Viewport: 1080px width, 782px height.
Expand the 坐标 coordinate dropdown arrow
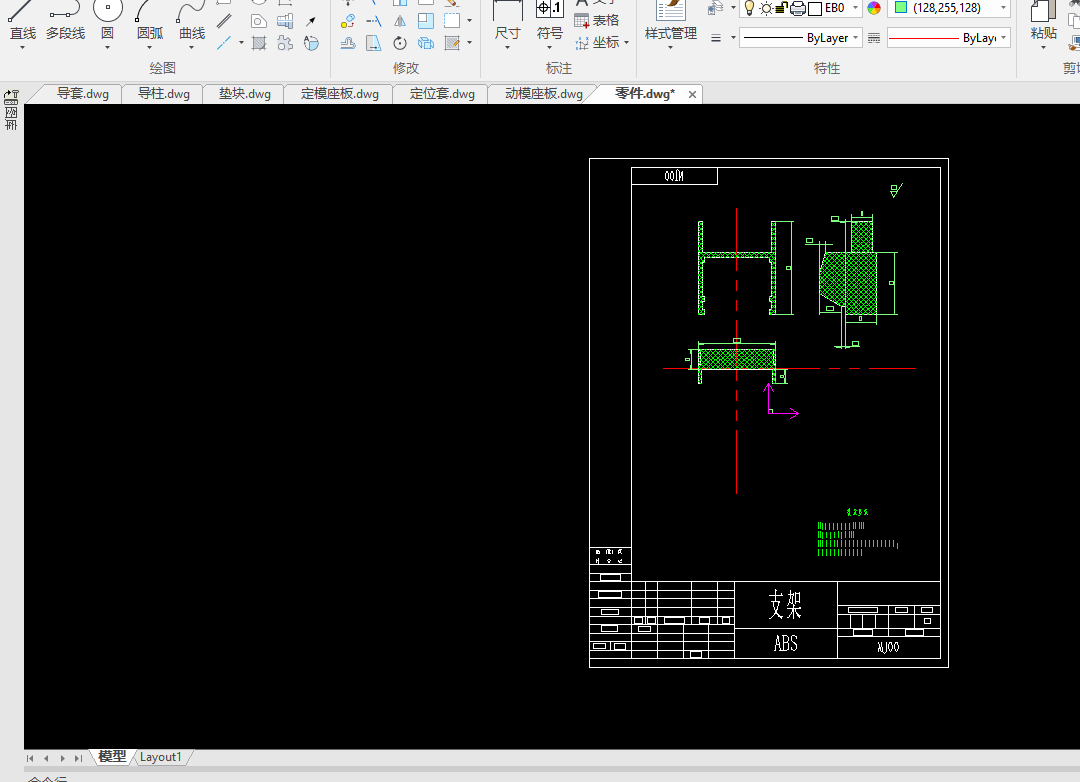pyautogui.click(x=626, y=43)
